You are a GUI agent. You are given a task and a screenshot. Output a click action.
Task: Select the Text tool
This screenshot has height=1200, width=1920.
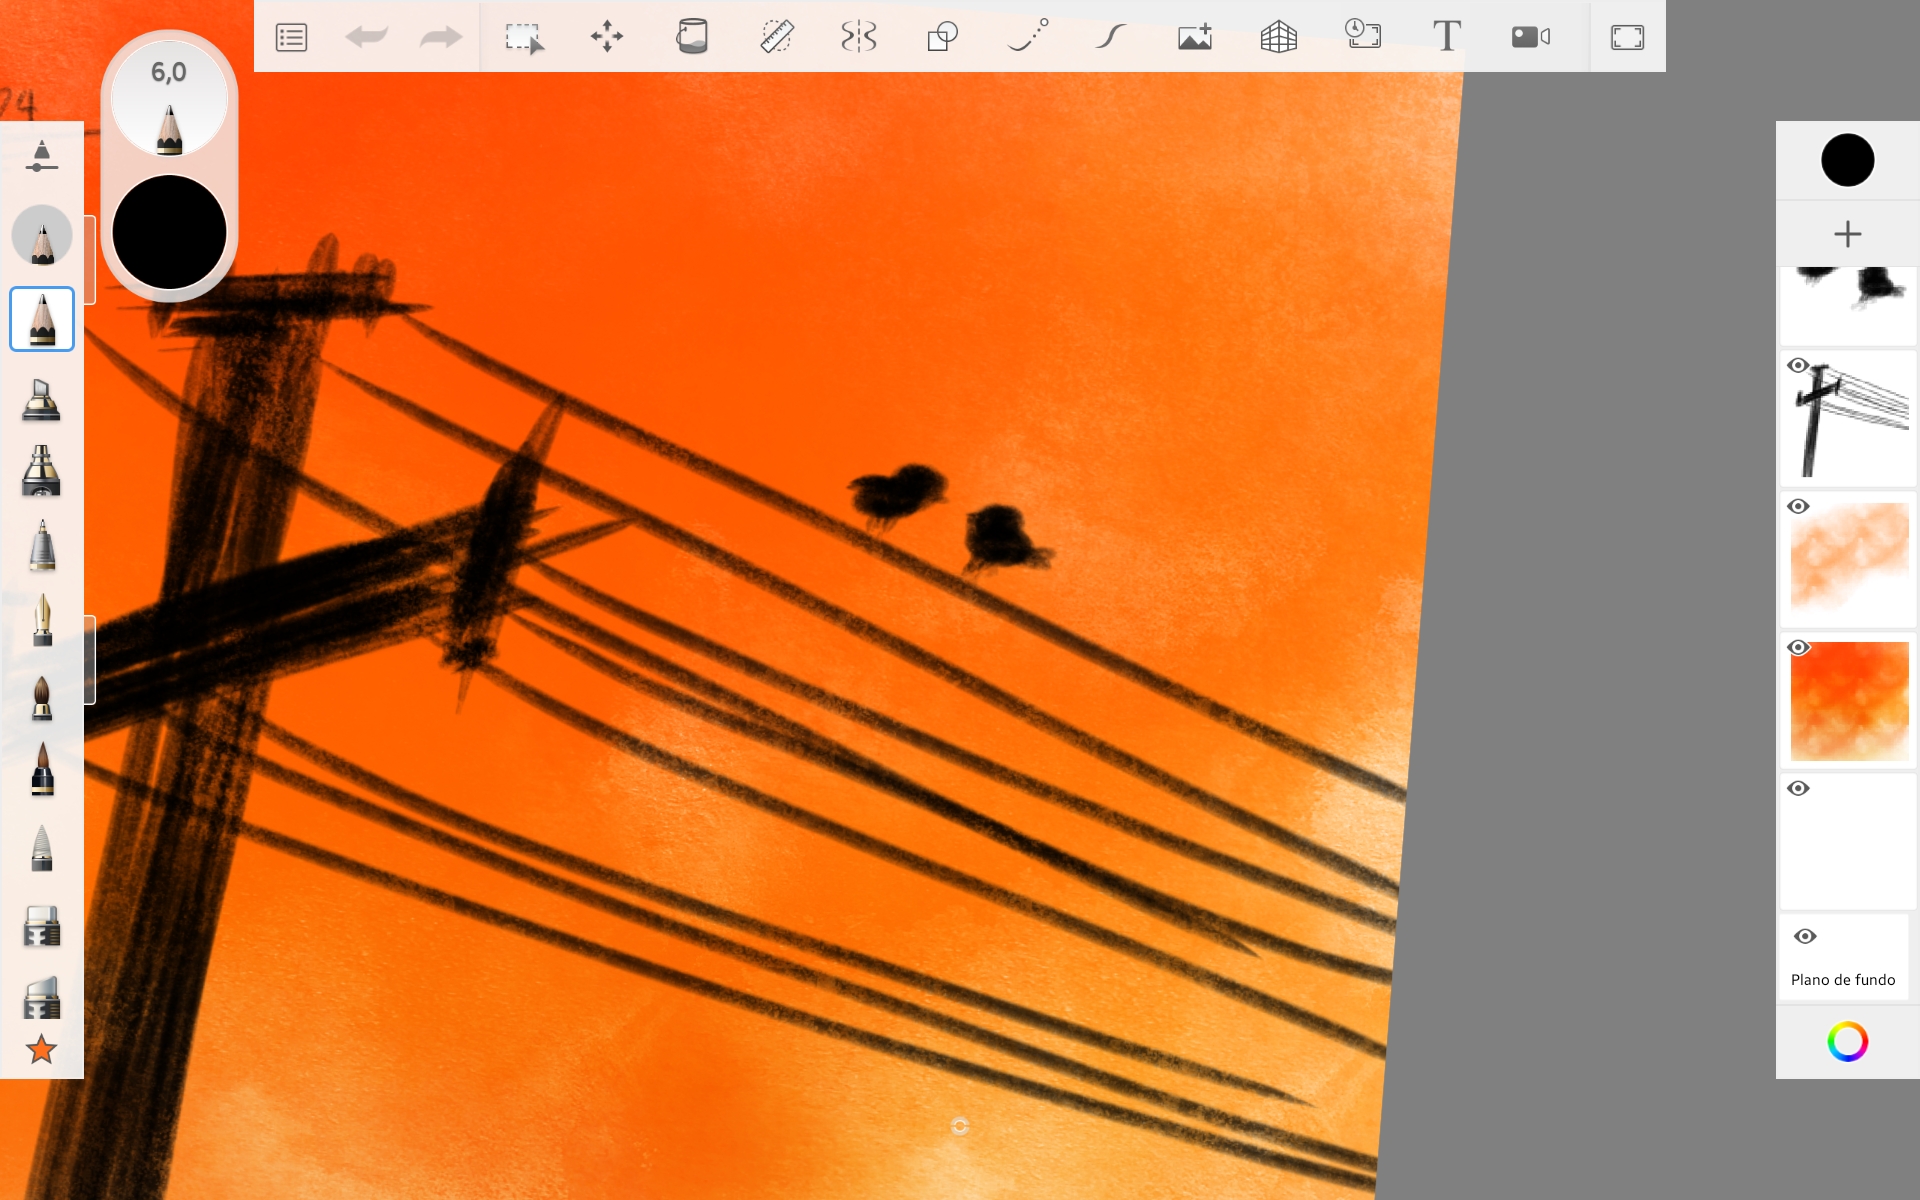1446,37
